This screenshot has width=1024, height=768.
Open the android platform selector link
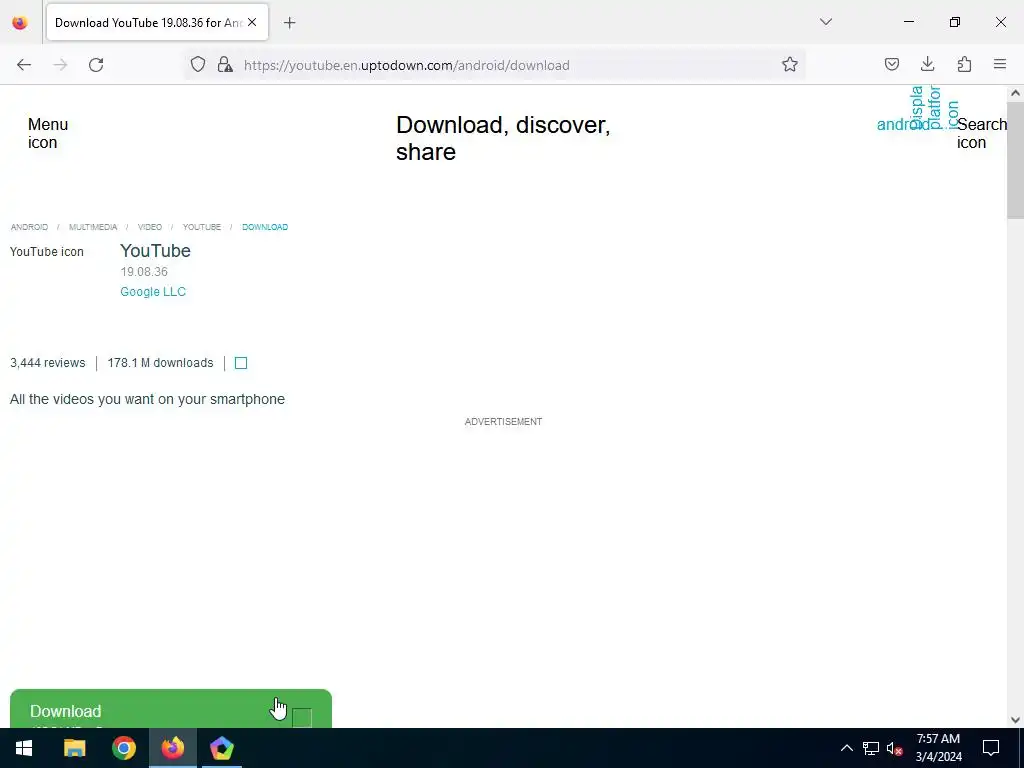tap(903, 124)
